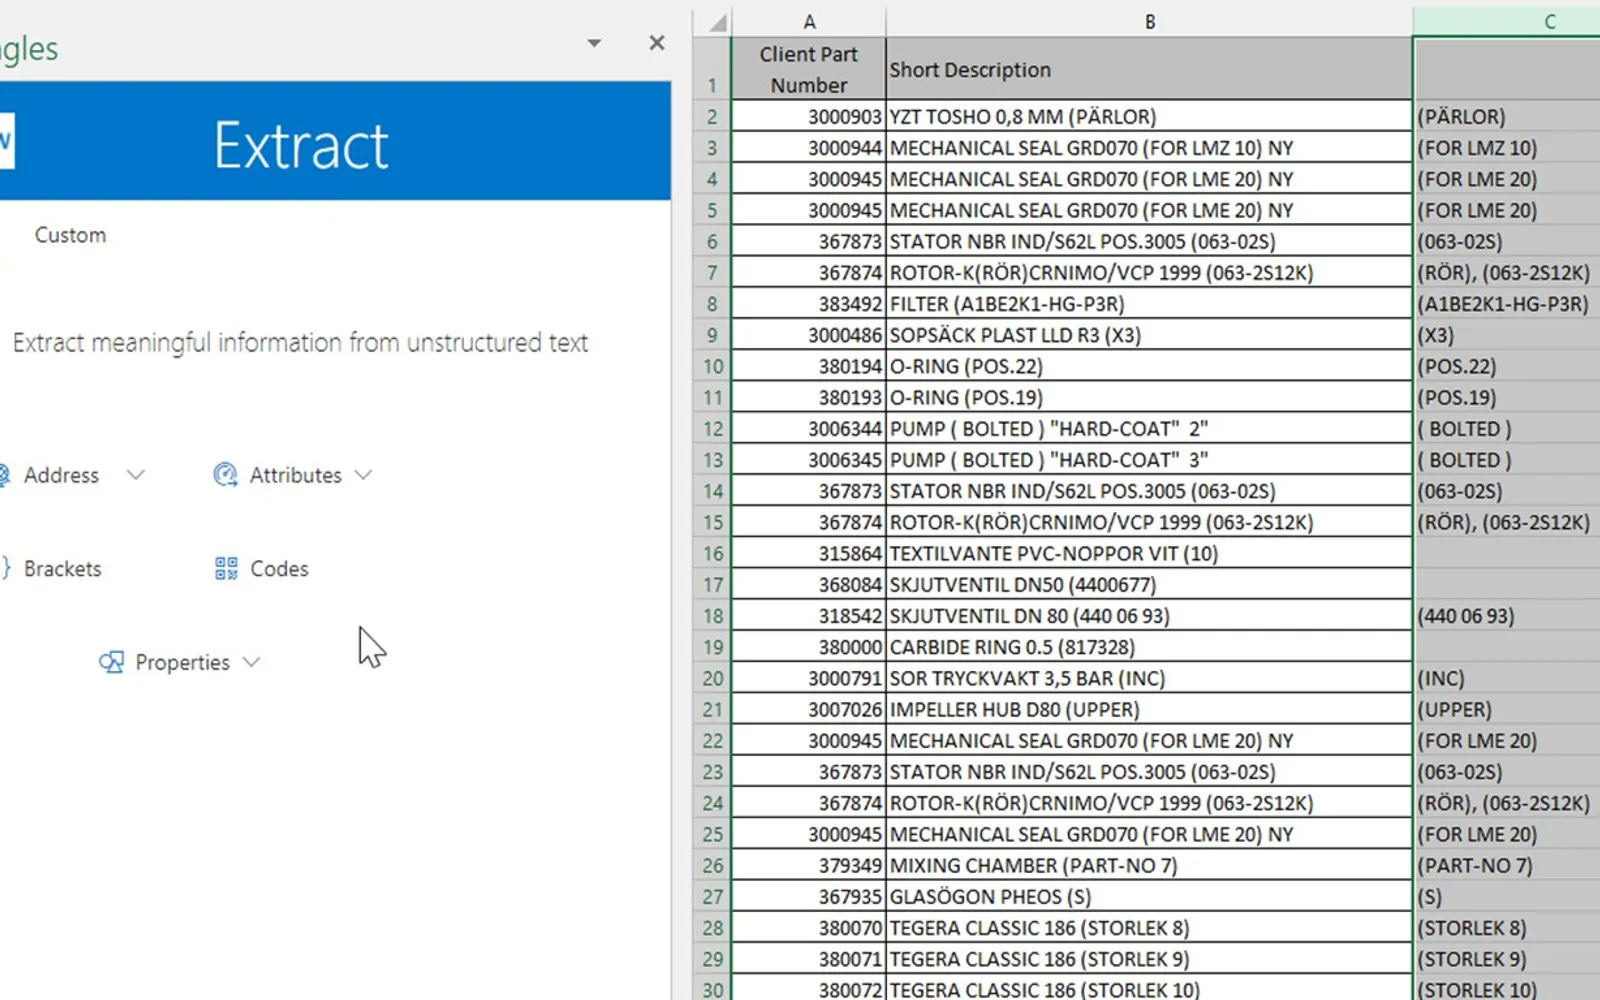Close the task pane with X

tap(657, 43)
